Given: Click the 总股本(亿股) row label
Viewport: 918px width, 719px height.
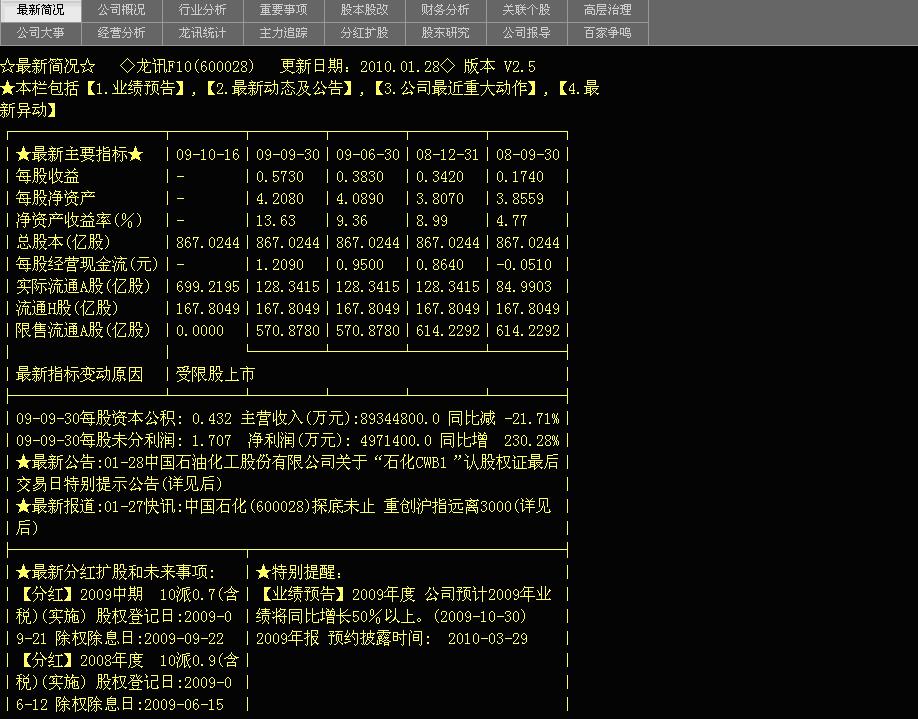Looking at the screenshot, I should point(63,242).
